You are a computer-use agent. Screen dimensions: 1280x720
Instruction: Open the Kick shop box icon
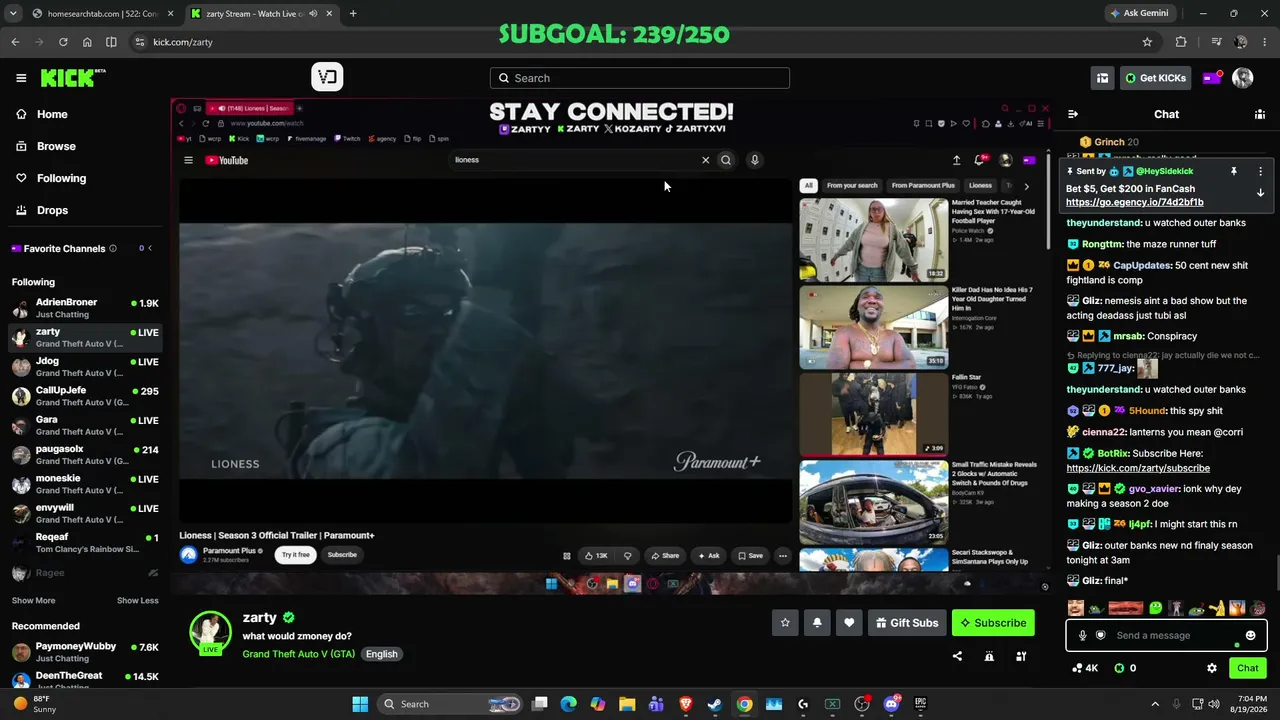1102,78
